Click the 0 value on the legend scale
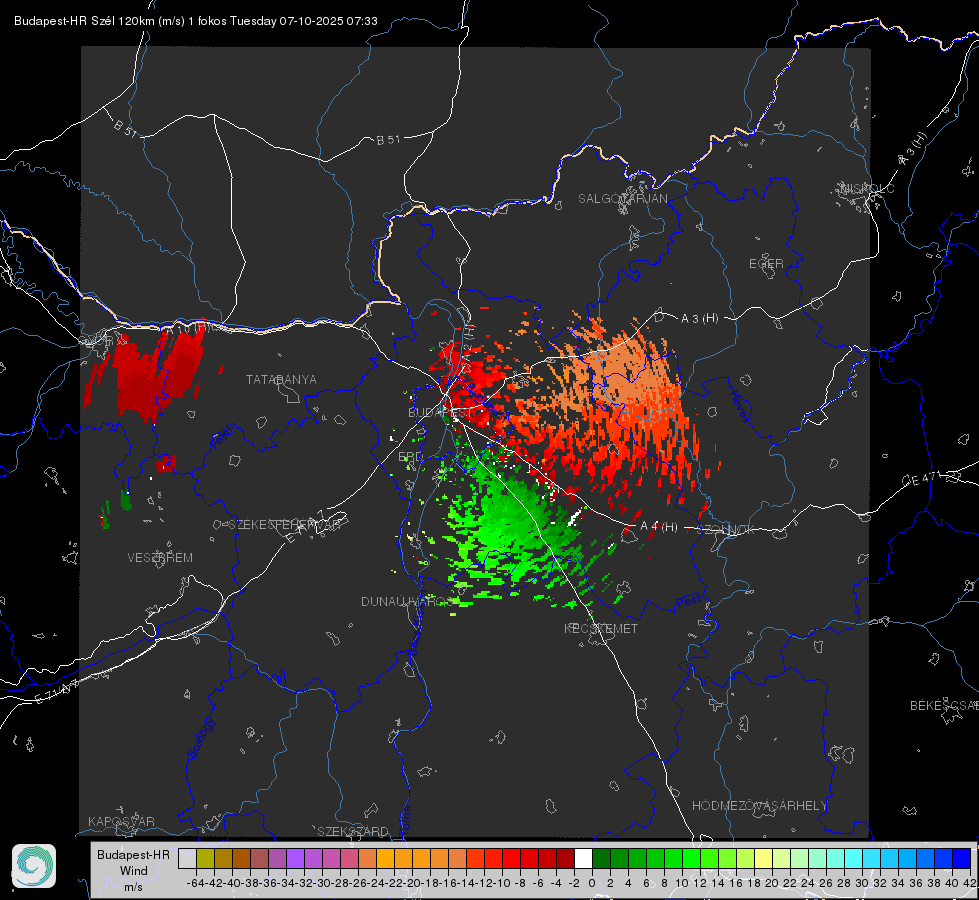The width and height of the screenshot is (979, 900). pos(592,883)
